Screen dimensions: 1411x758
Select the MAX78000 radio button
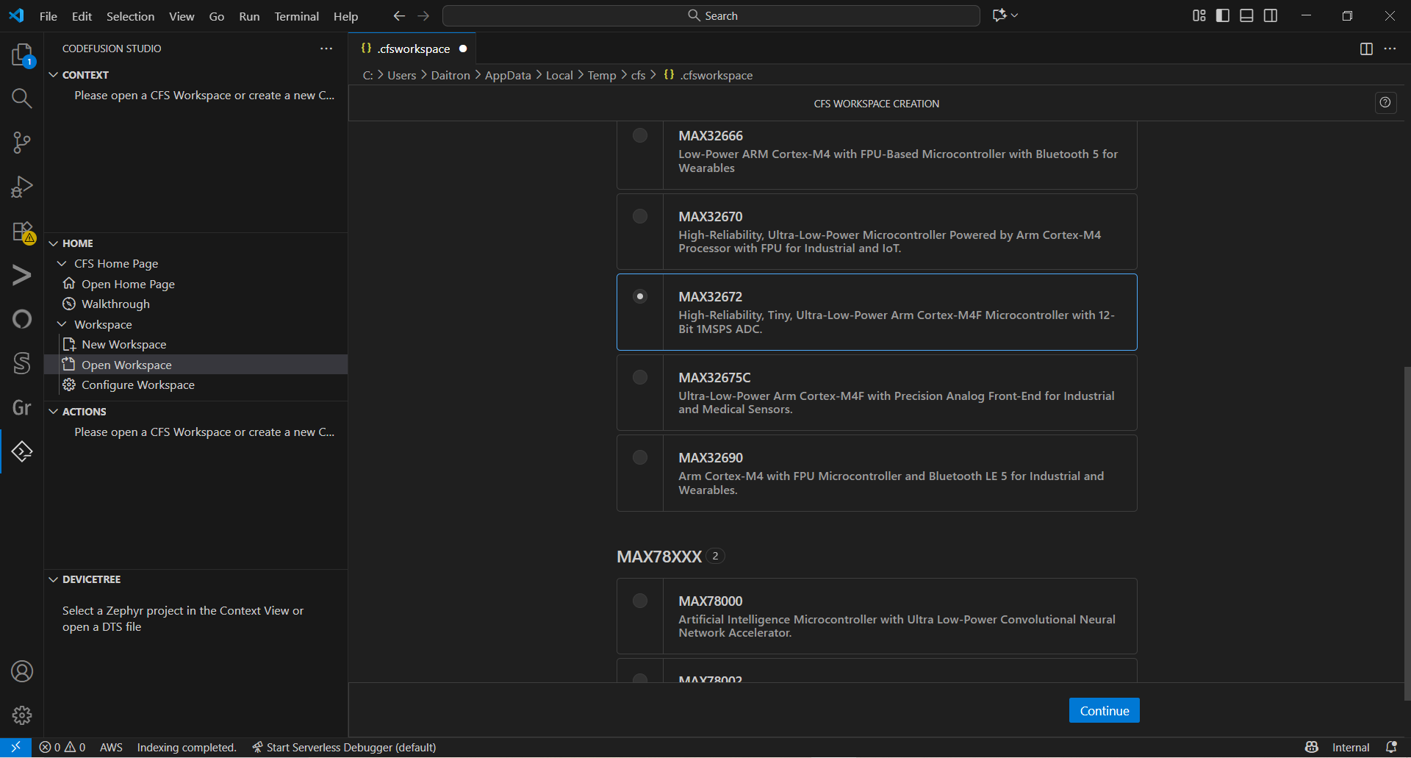(640, 601)
